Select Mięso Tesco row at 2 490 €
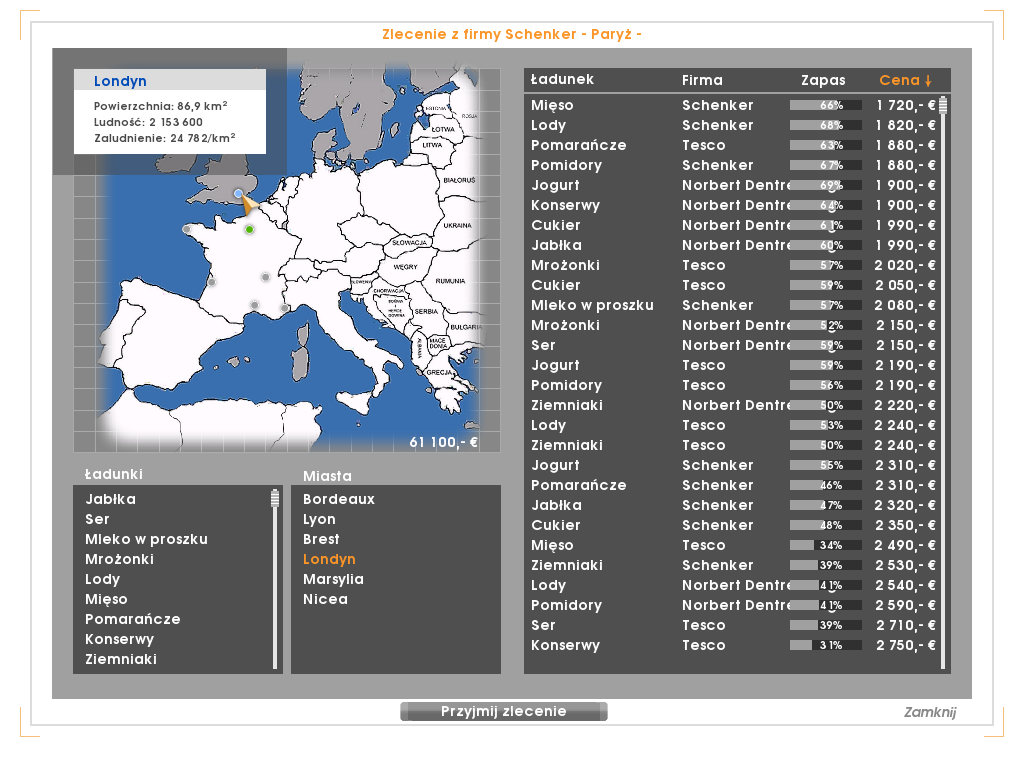 coord(733,545)
